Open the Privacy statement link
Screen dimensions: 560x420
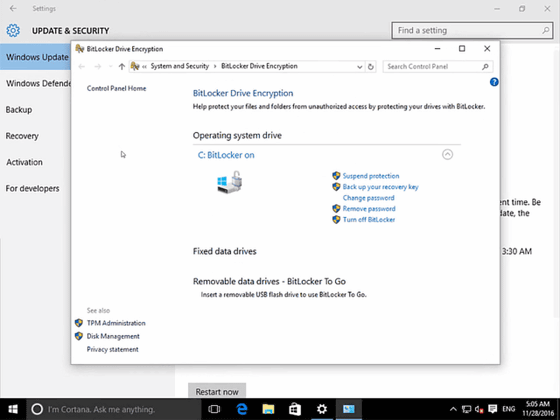[x=112, y=349]
